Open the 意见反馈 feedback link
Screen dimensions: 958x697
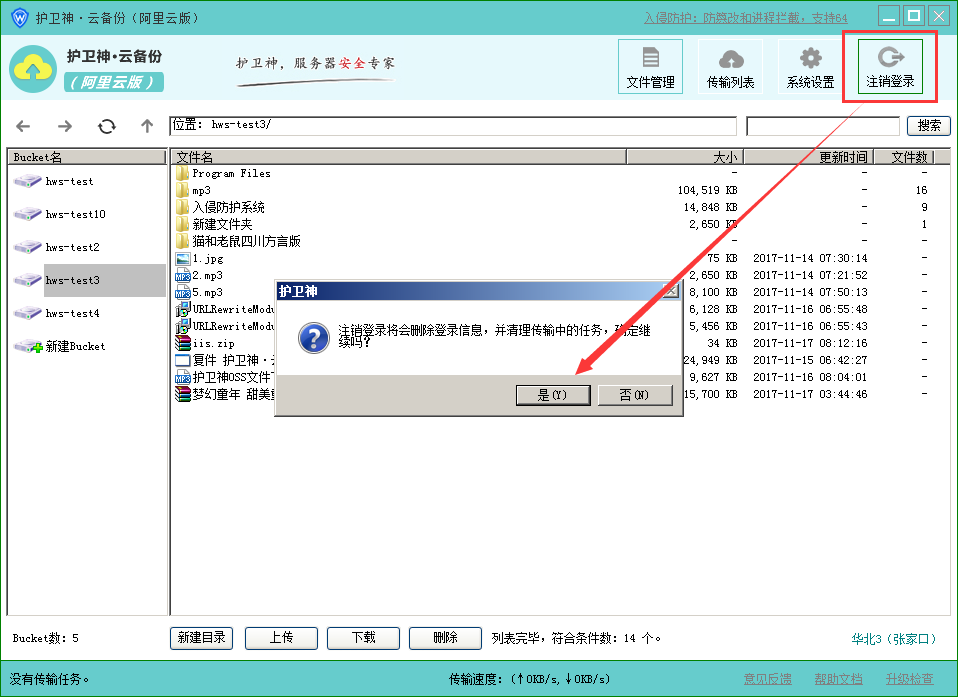click(x=767, y=679)
